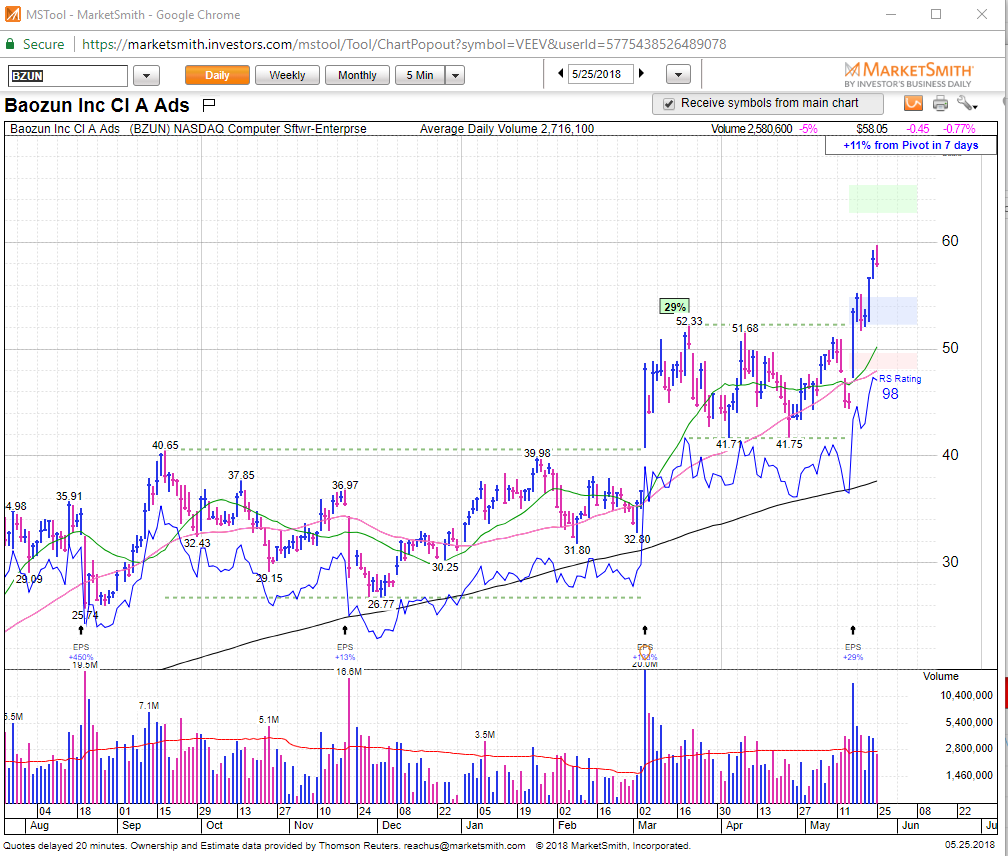Click the pink loss zone swatch

pos(883,360)
